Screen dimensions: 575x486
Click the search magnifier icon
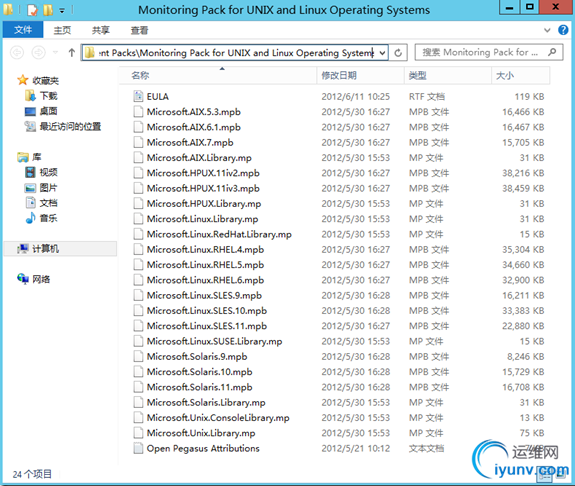552,52
